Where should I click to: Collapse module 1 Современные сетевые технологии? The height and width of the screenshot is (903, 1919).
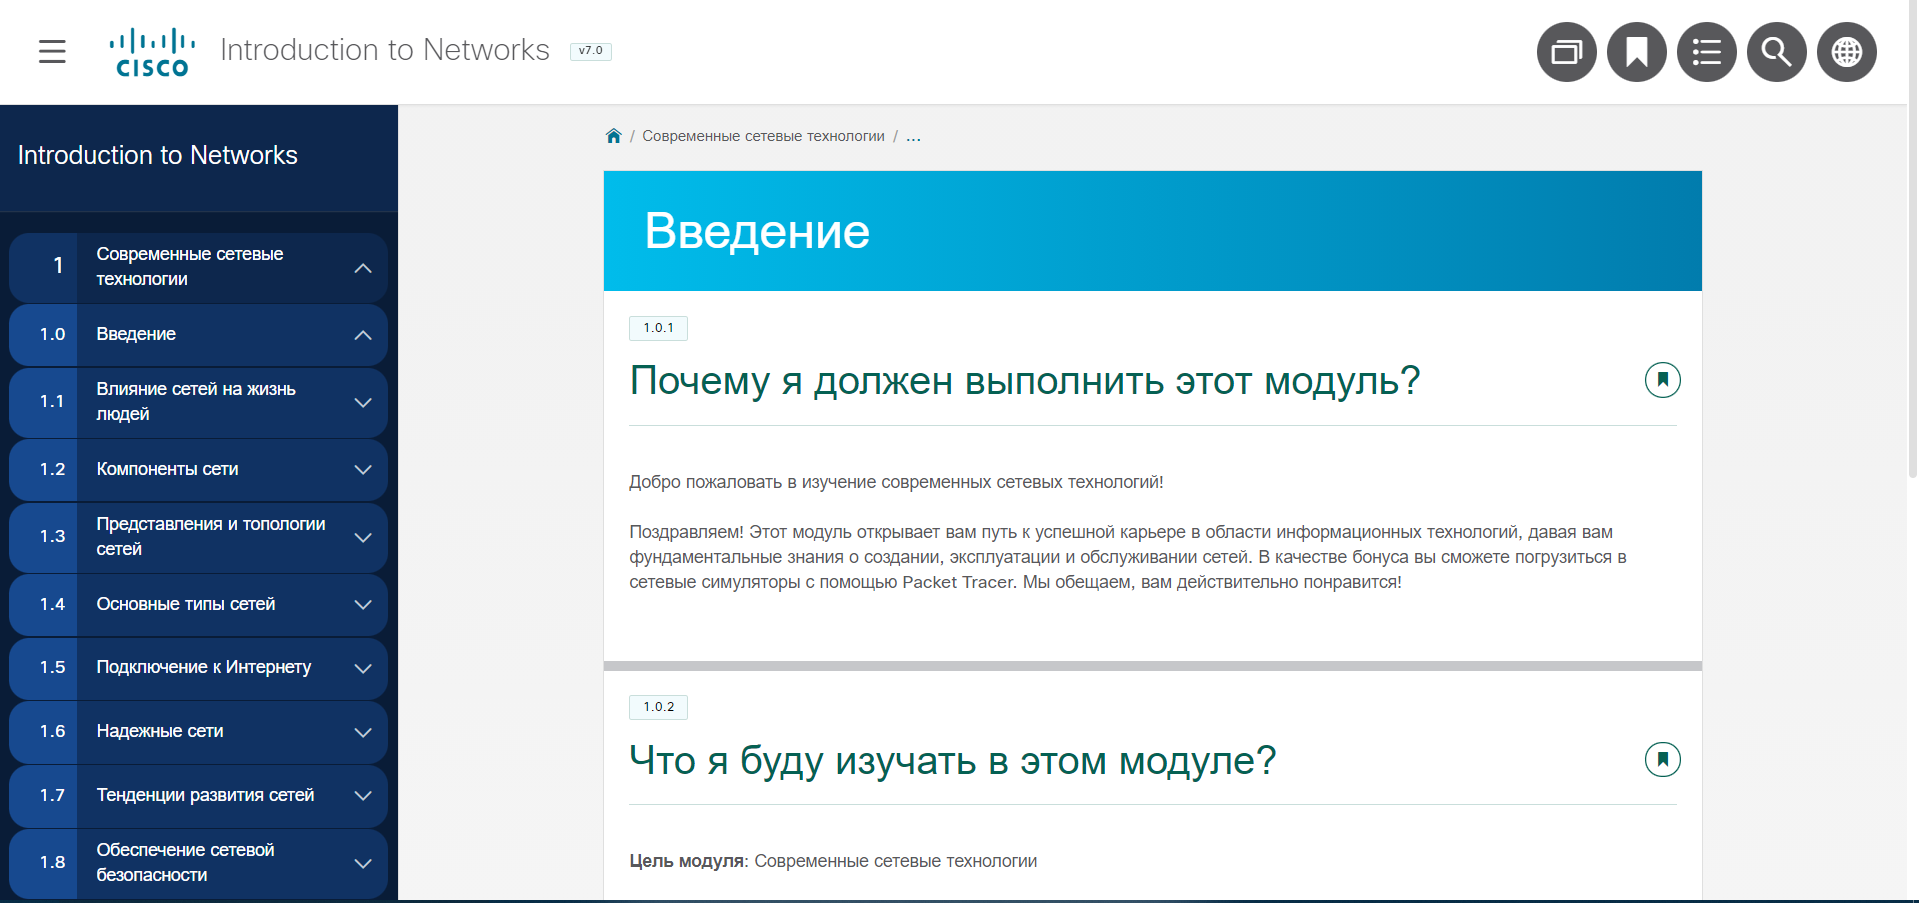[363, 268]
